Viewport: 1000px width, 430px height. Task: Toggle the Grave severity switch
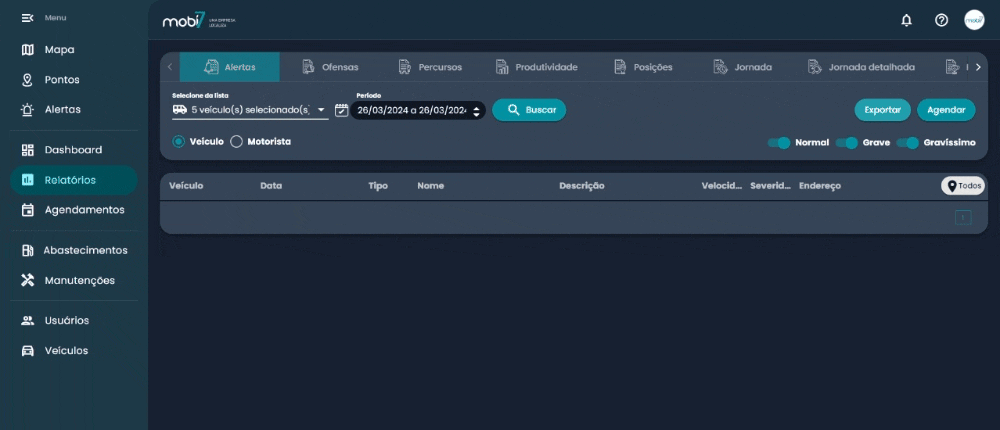[x=847, y=143]
